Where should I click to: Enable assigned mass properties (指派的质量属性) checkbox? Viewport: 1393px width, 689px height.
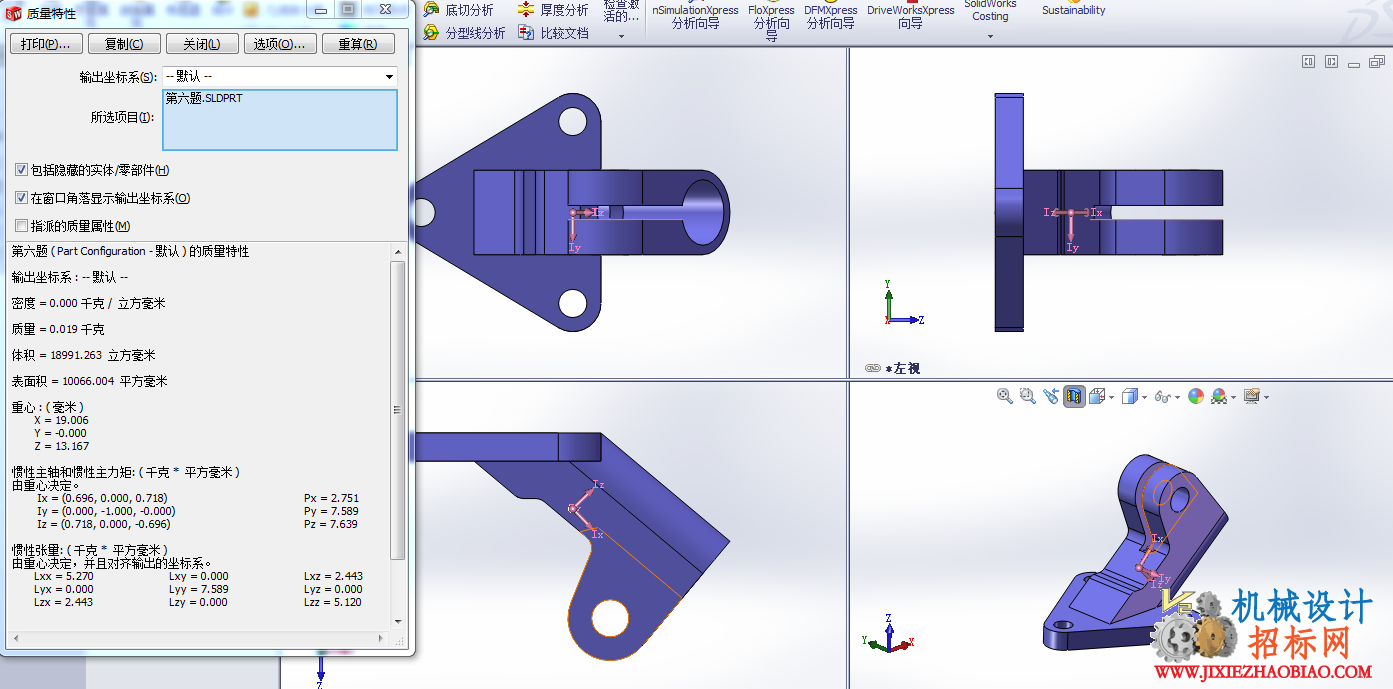tap(22, 226)
